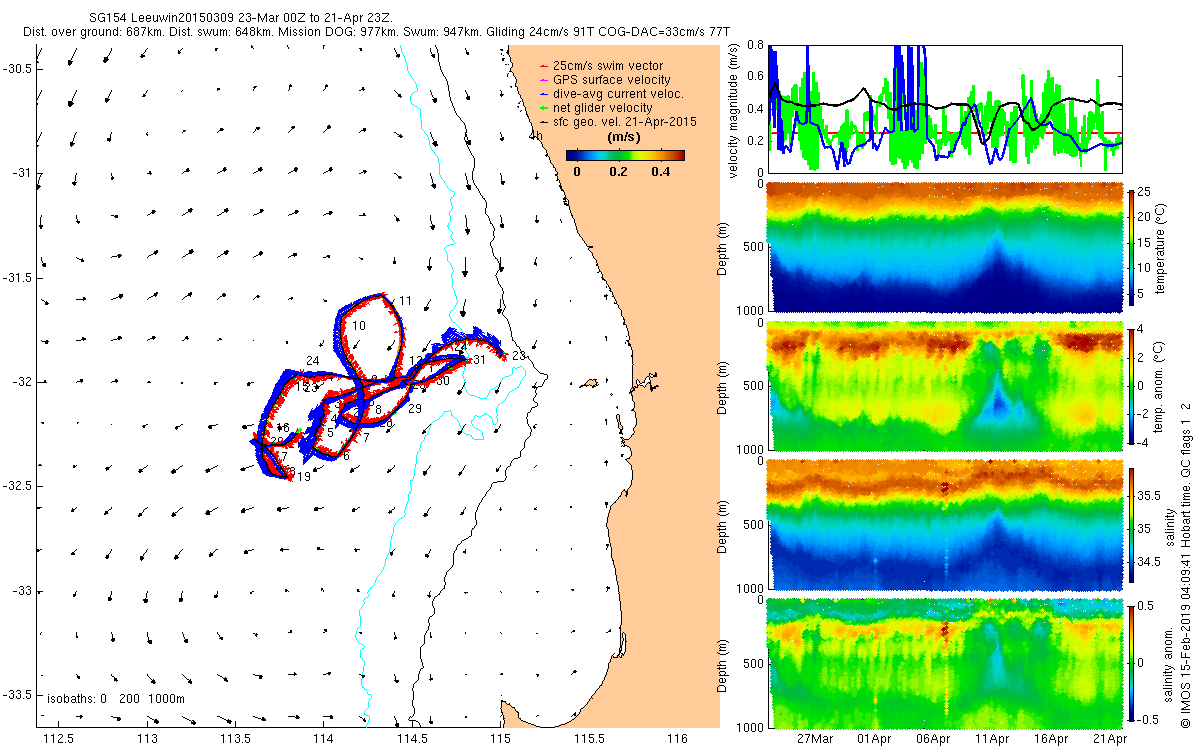Click the '115.5' longitude tick label
The width and height of the screenshot is (1200, 750).
coord(589,739)
